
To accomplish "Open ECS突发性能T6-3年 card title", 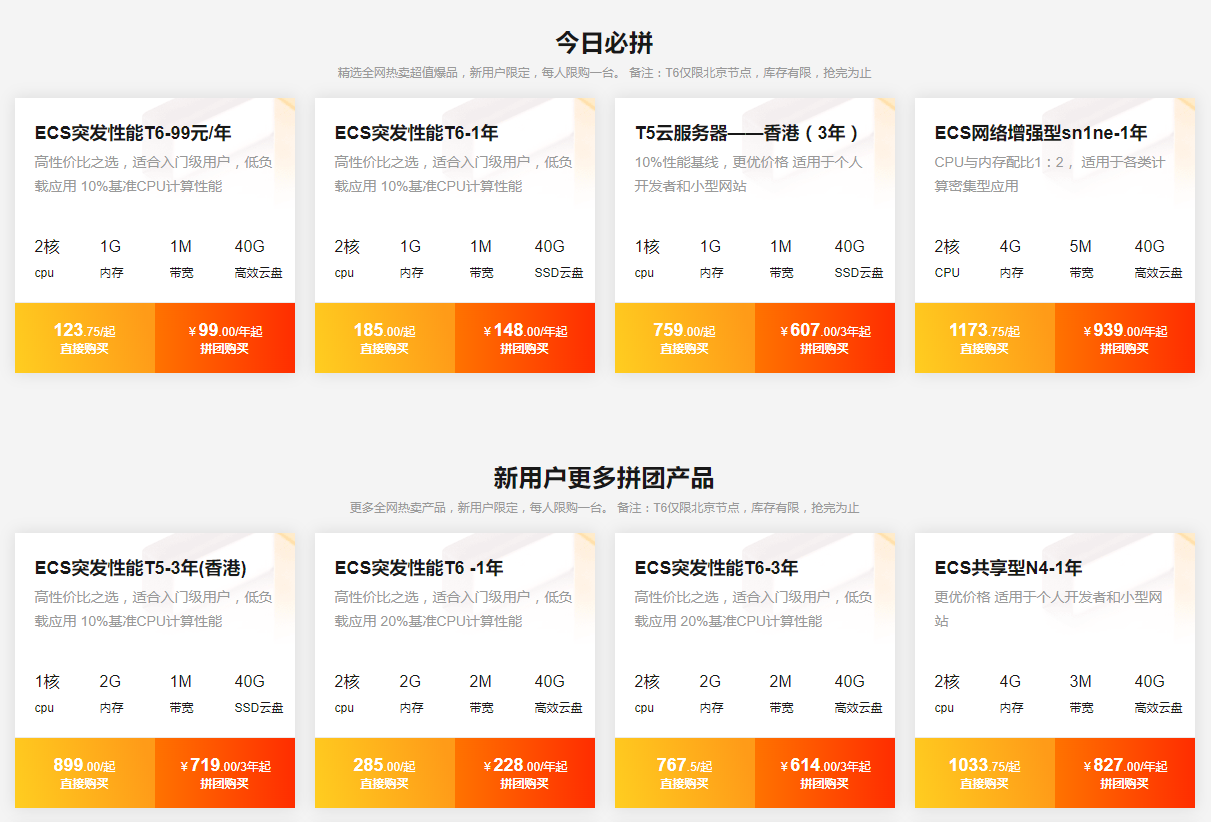I will pyautogui.click(x=716, y=568).
